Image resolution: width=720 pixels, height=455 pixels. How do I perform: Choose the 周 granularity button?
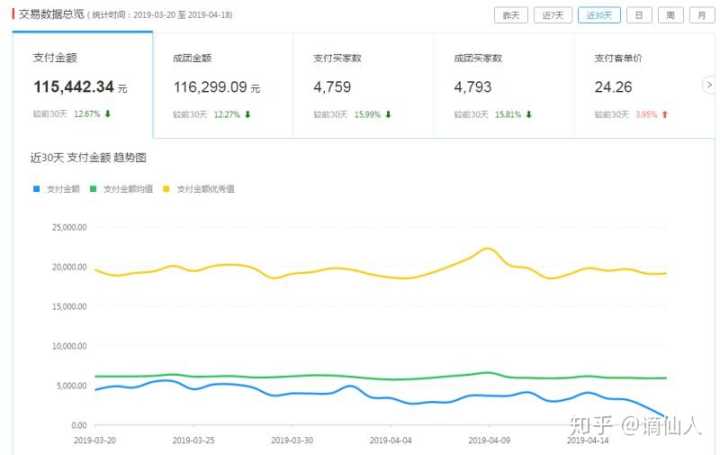point(670,15)
